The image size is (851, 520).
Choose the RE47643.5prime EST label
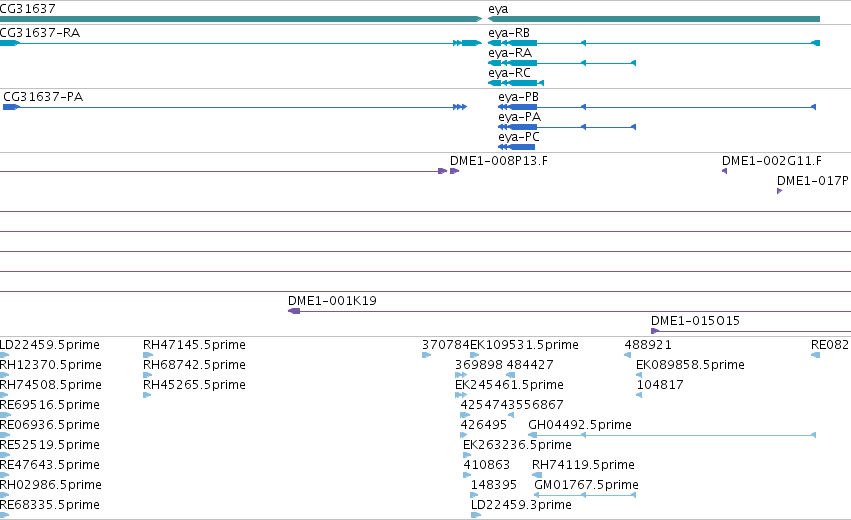click(x=50, y=465)
